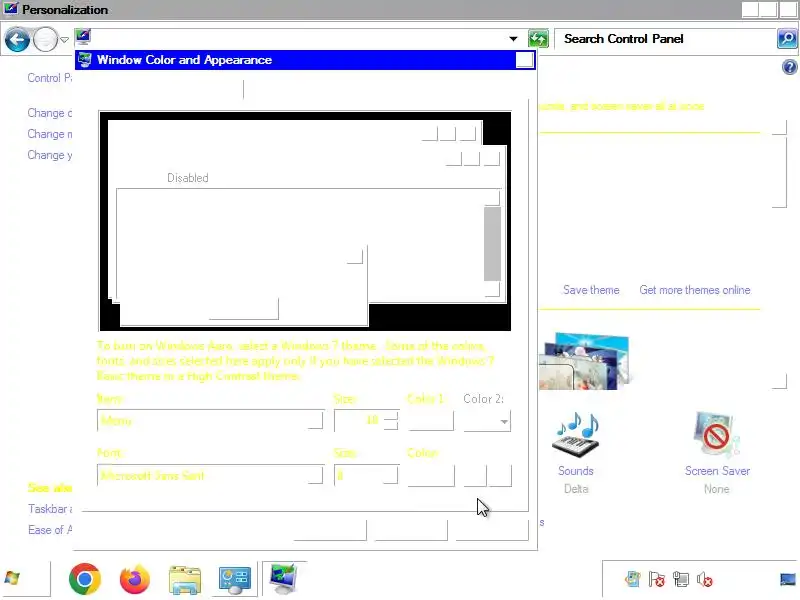This screenshot has height=600, width=800.
Task: Click the preview scrollbar up arrow
Action: (492, 198)
